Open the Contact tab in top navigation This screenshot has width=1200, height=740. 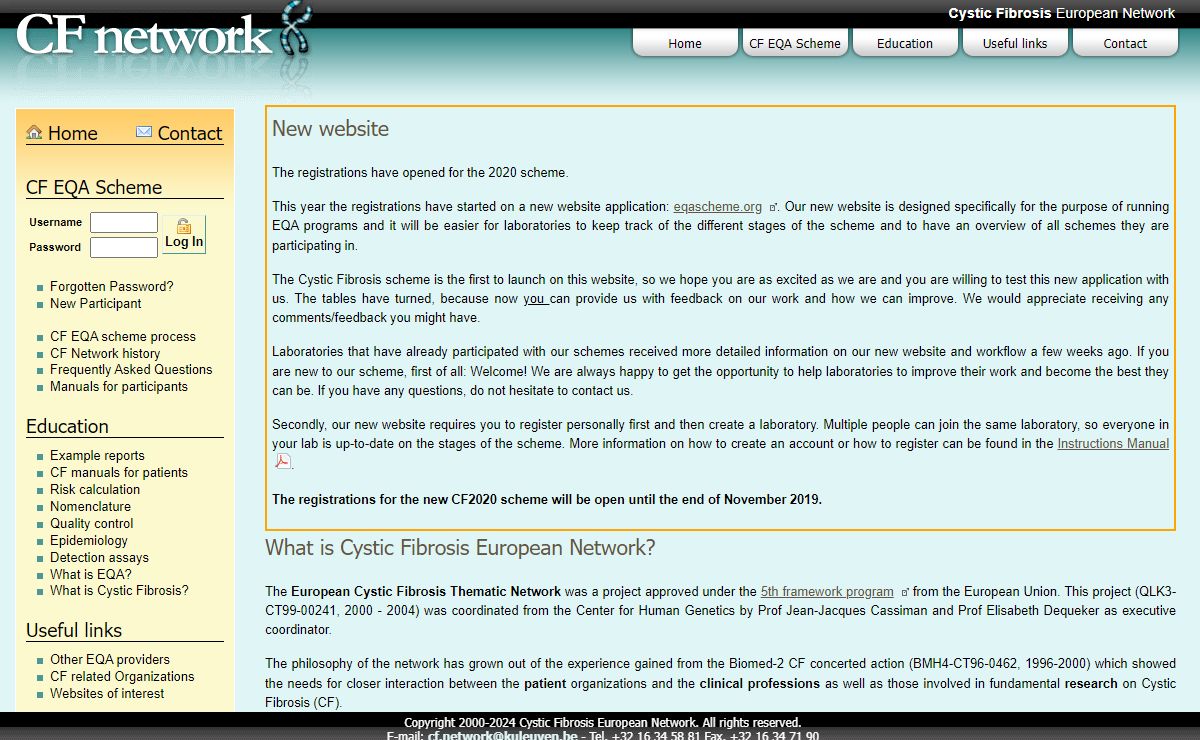(1125, 43)
